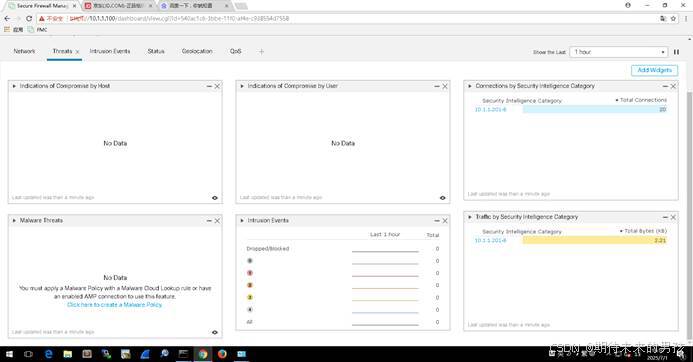Click the red impact level 1 icon
Screen dimensions: 693x362
[250, 273]
